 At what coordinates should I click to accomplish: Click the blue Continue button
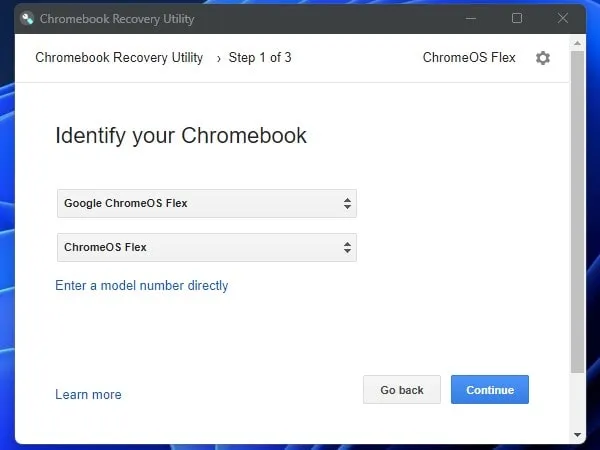490,390
